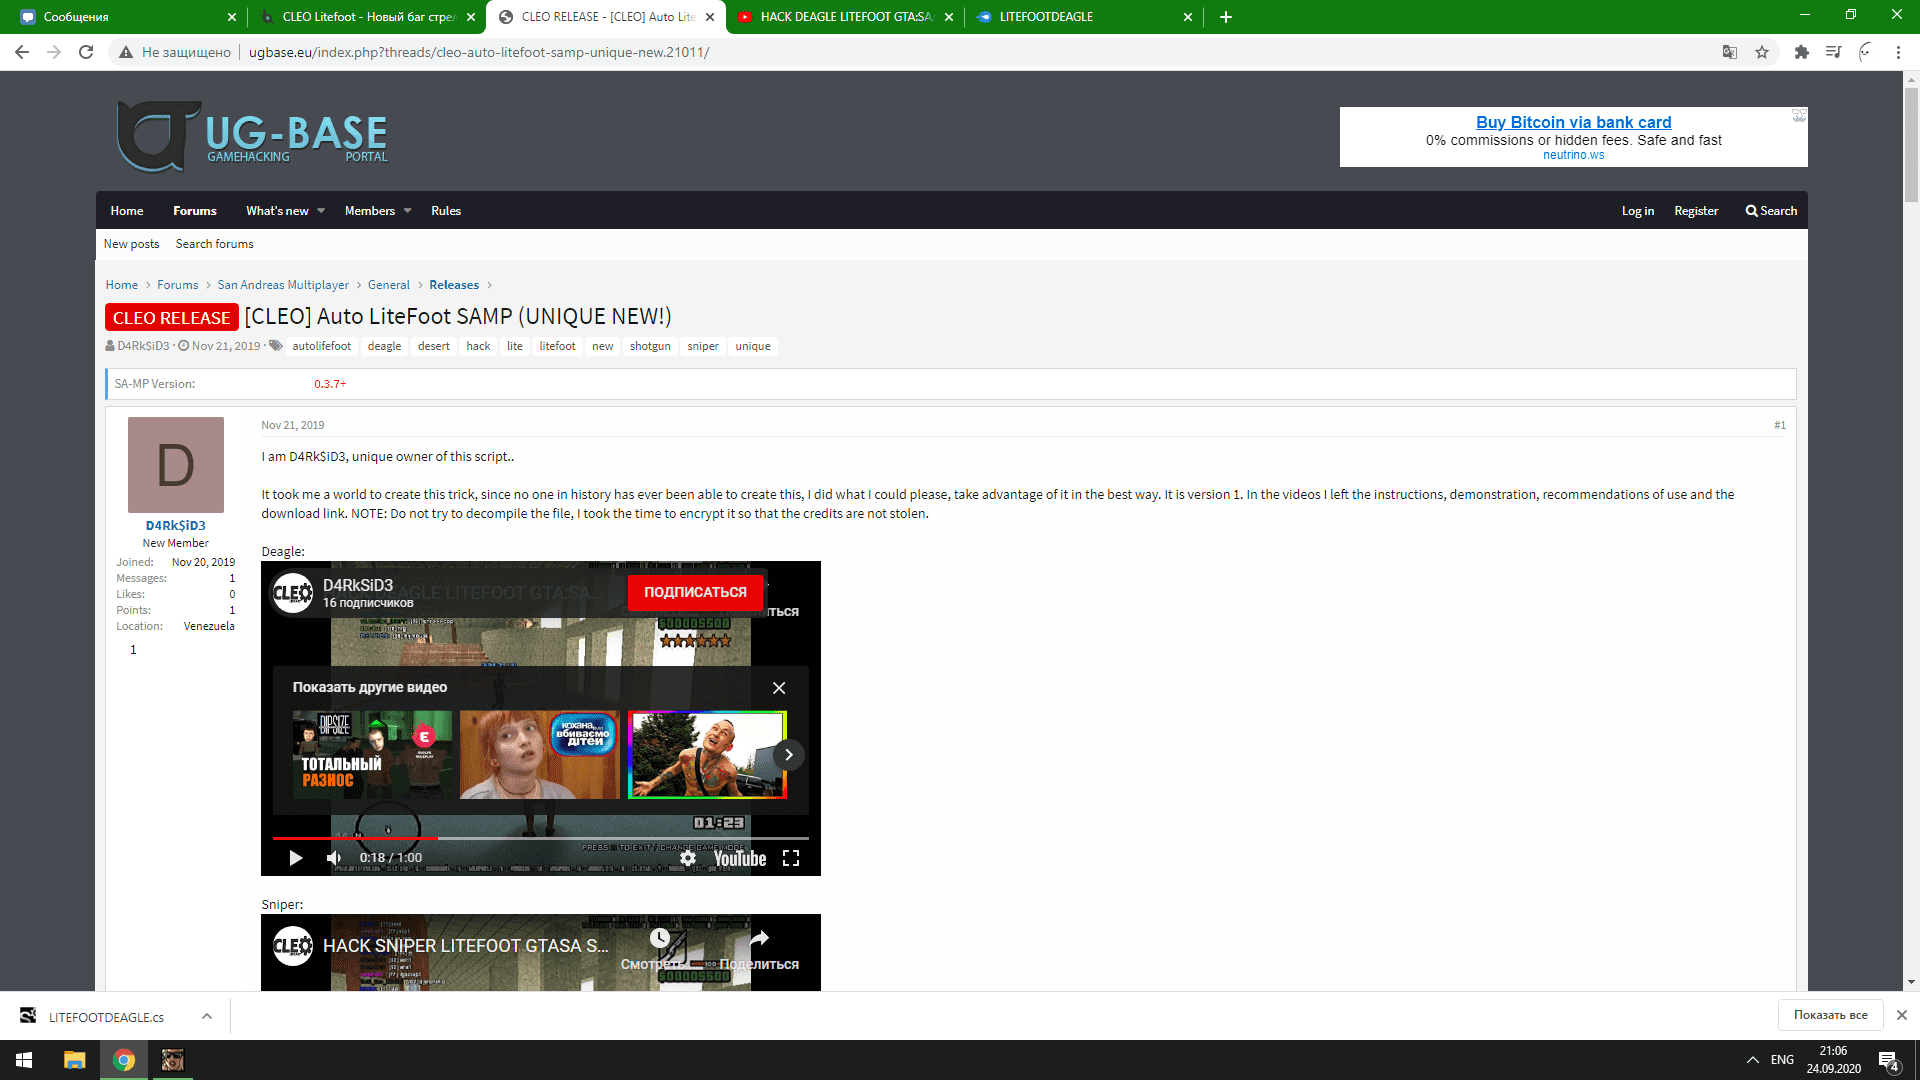Go forward in browser history
This screenshot has width=1920, height=1080.
pos(54,52)
